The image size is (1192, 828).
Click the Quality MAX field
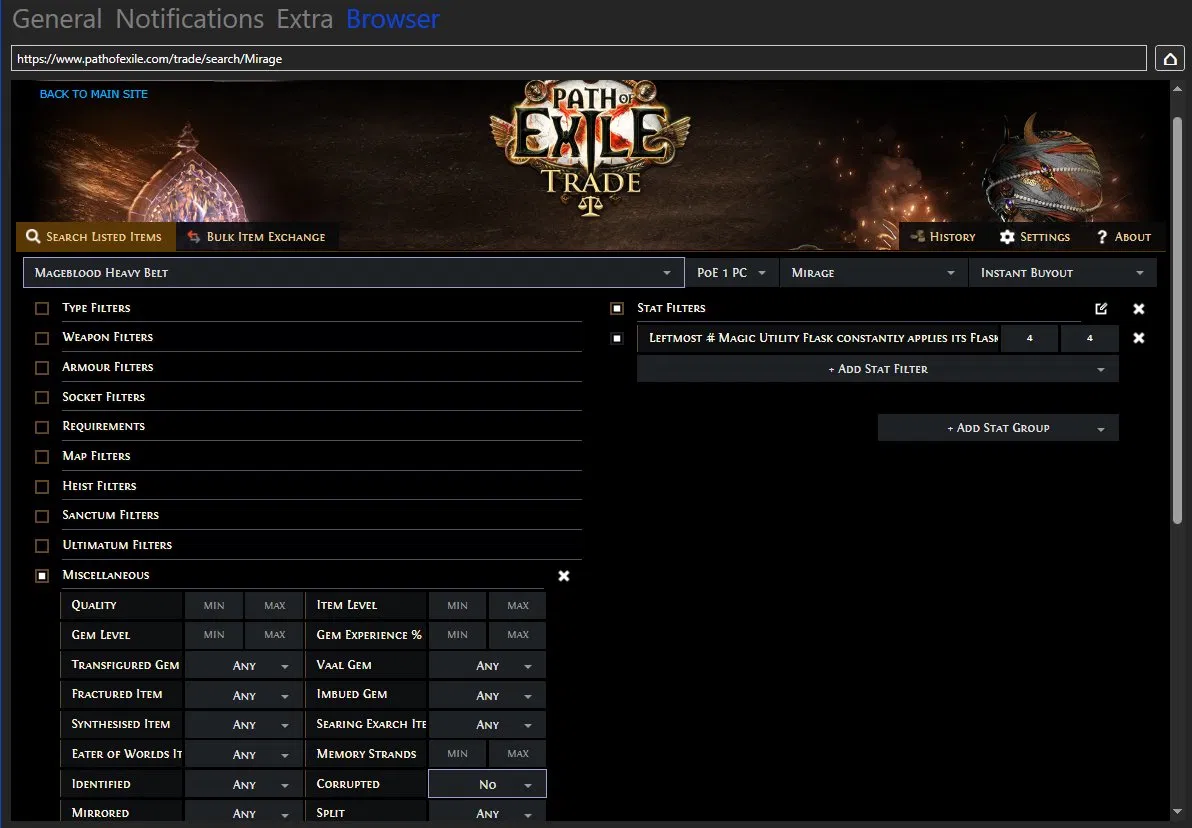pyautogui.click(x=274, y=605)
